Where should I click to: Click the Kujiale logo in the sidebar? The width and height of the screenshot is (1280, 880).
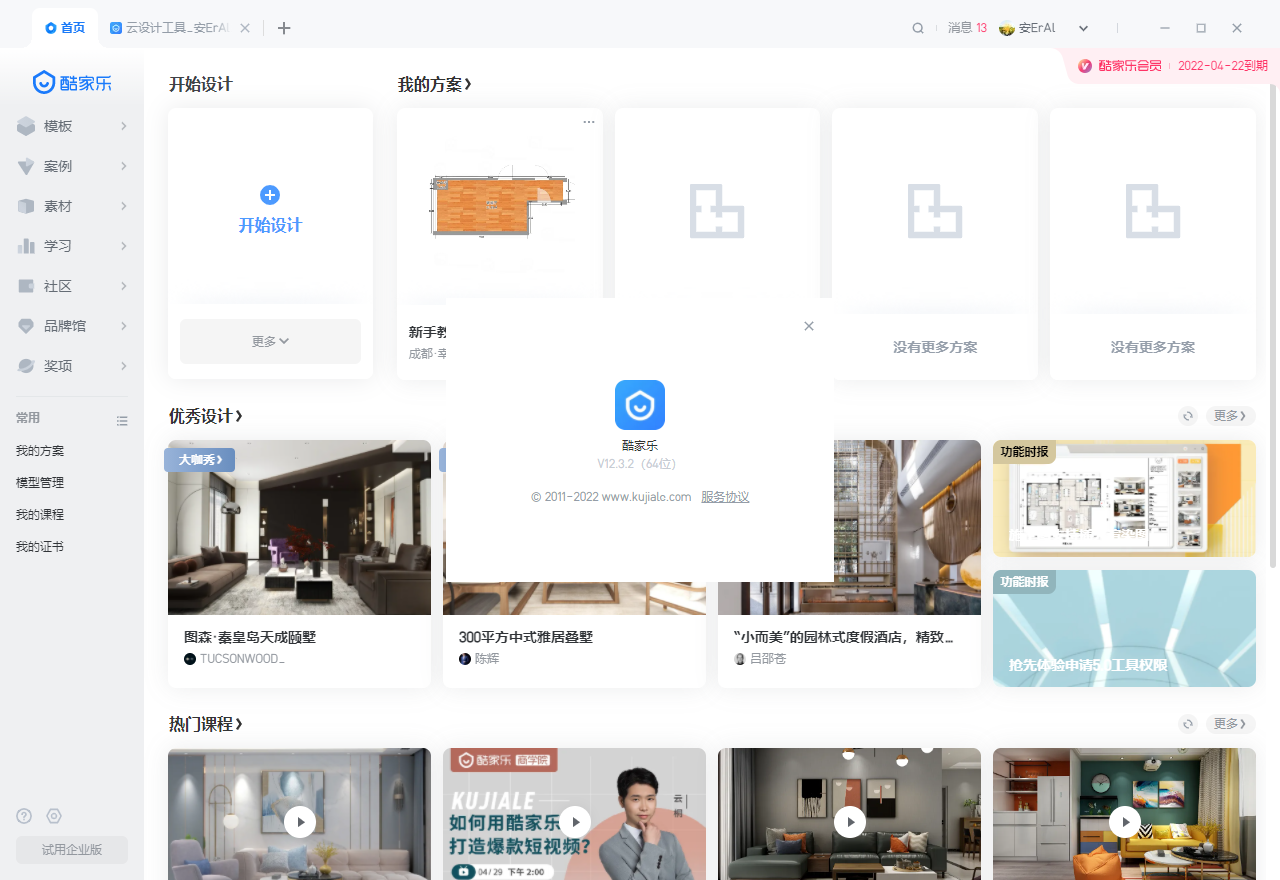click(x=72, y=82)
